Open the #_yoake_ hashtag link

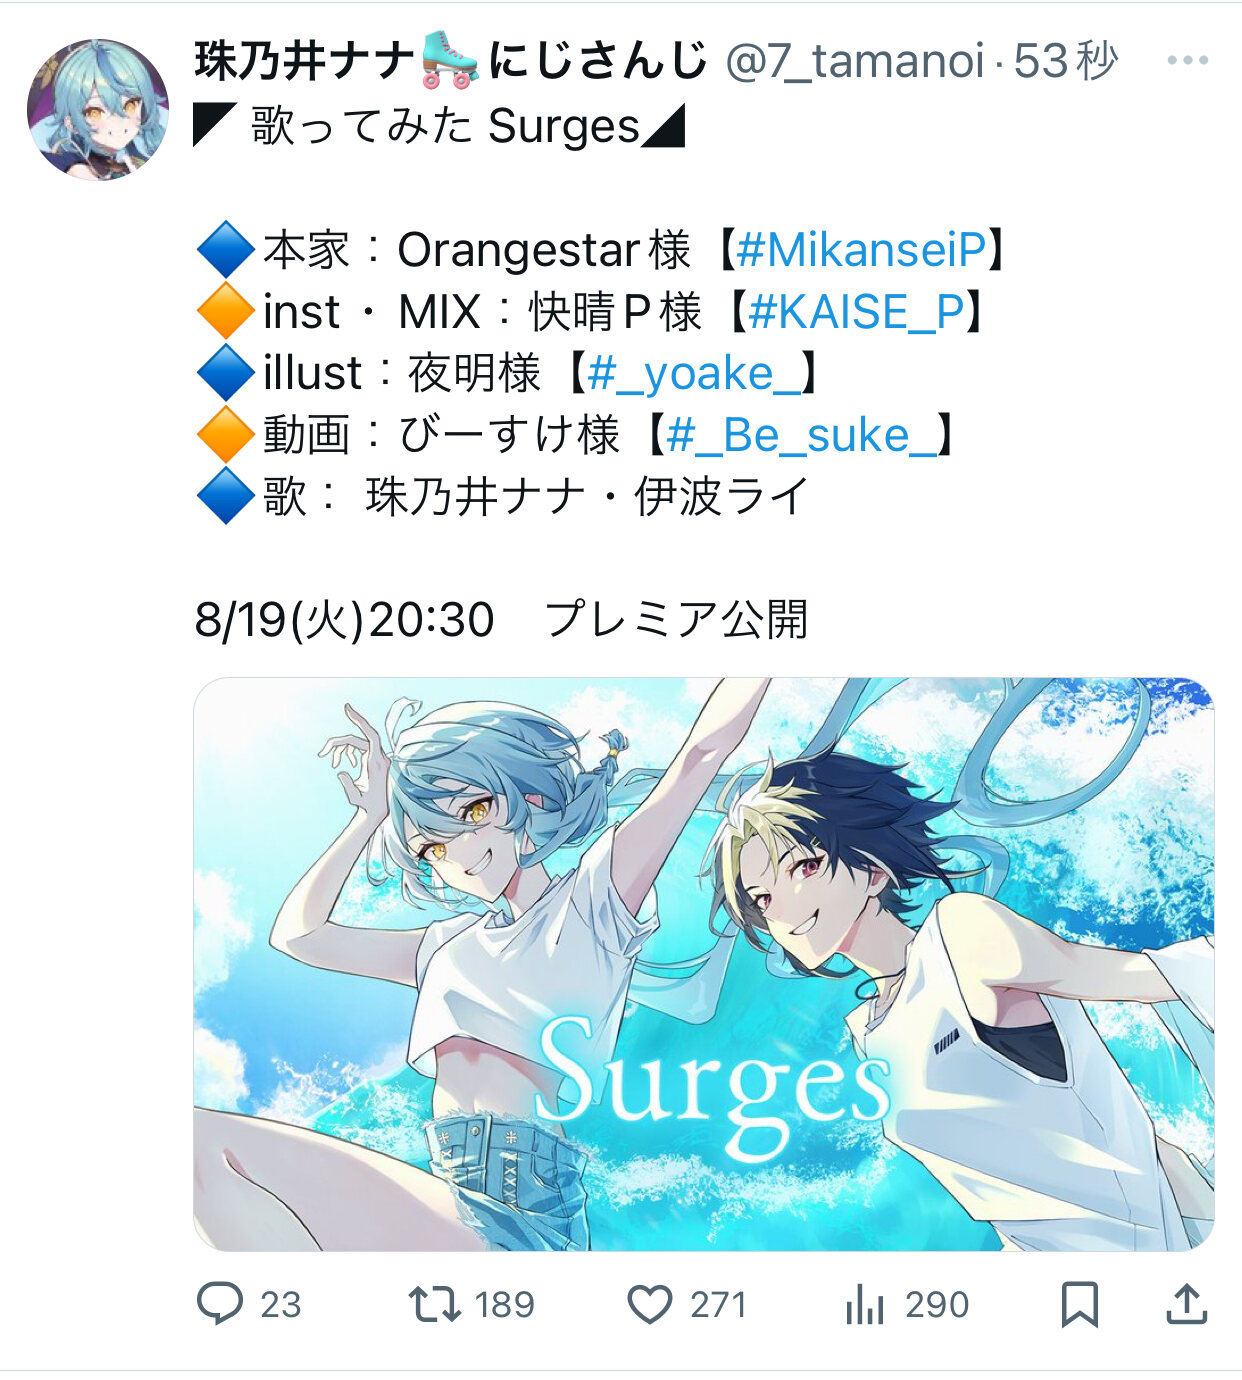695,374
